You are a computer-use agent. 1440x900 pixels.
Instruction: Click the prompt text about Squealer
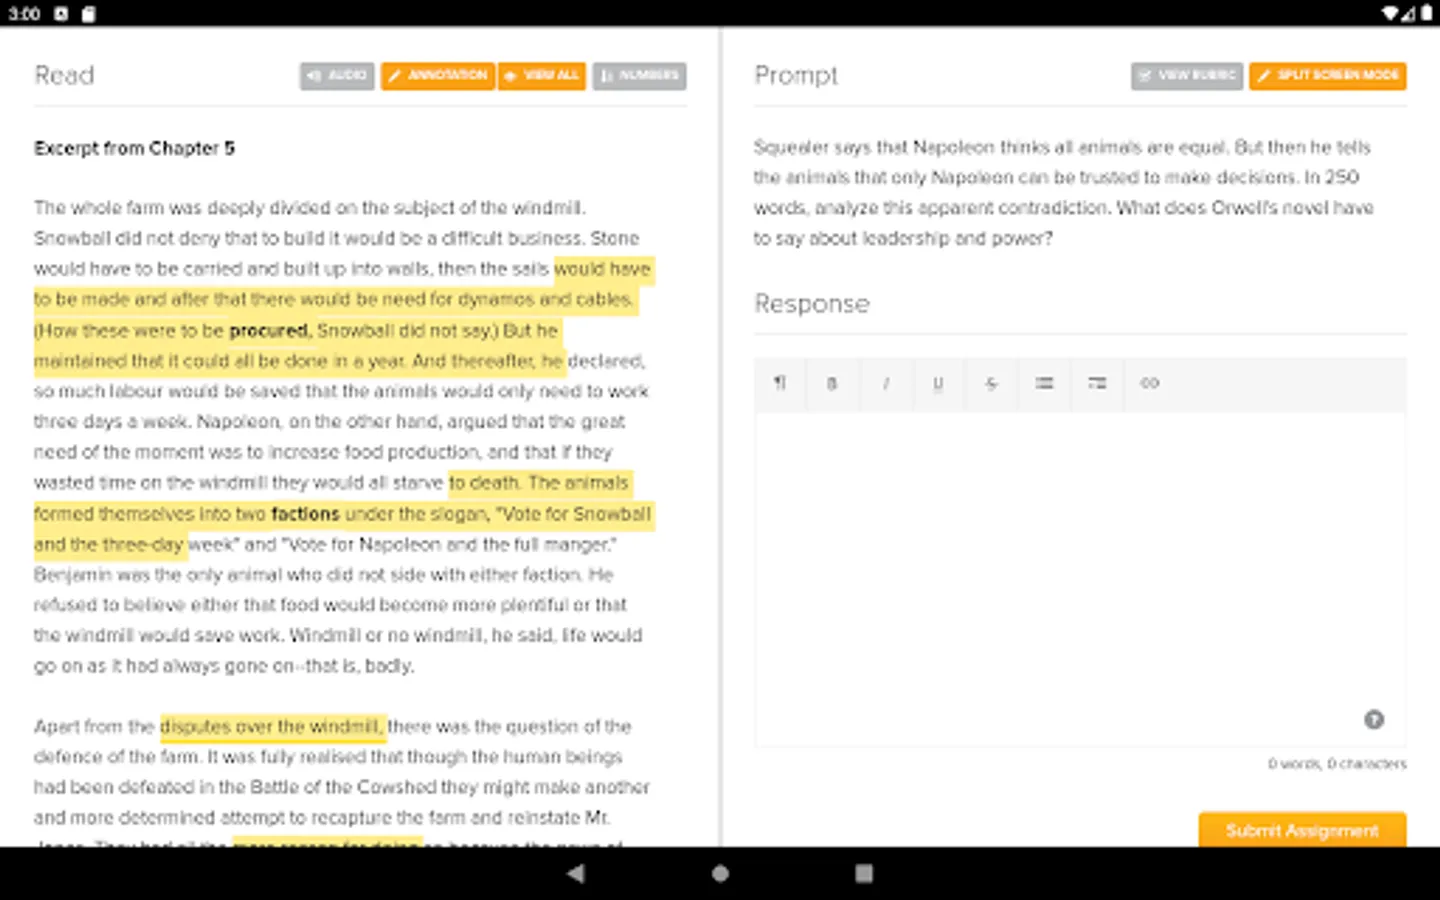tap(1063, 192)
